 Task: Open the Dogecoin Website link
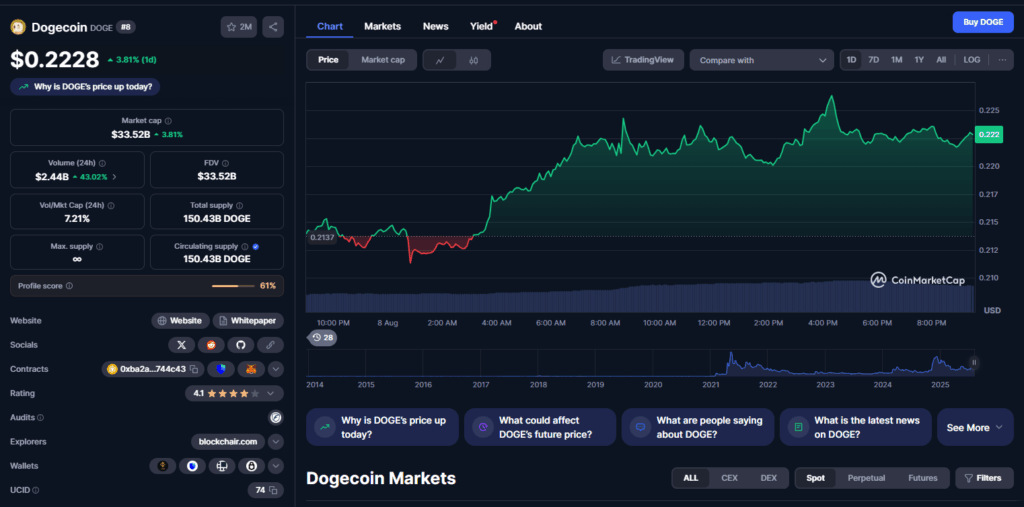coord(181,321)
